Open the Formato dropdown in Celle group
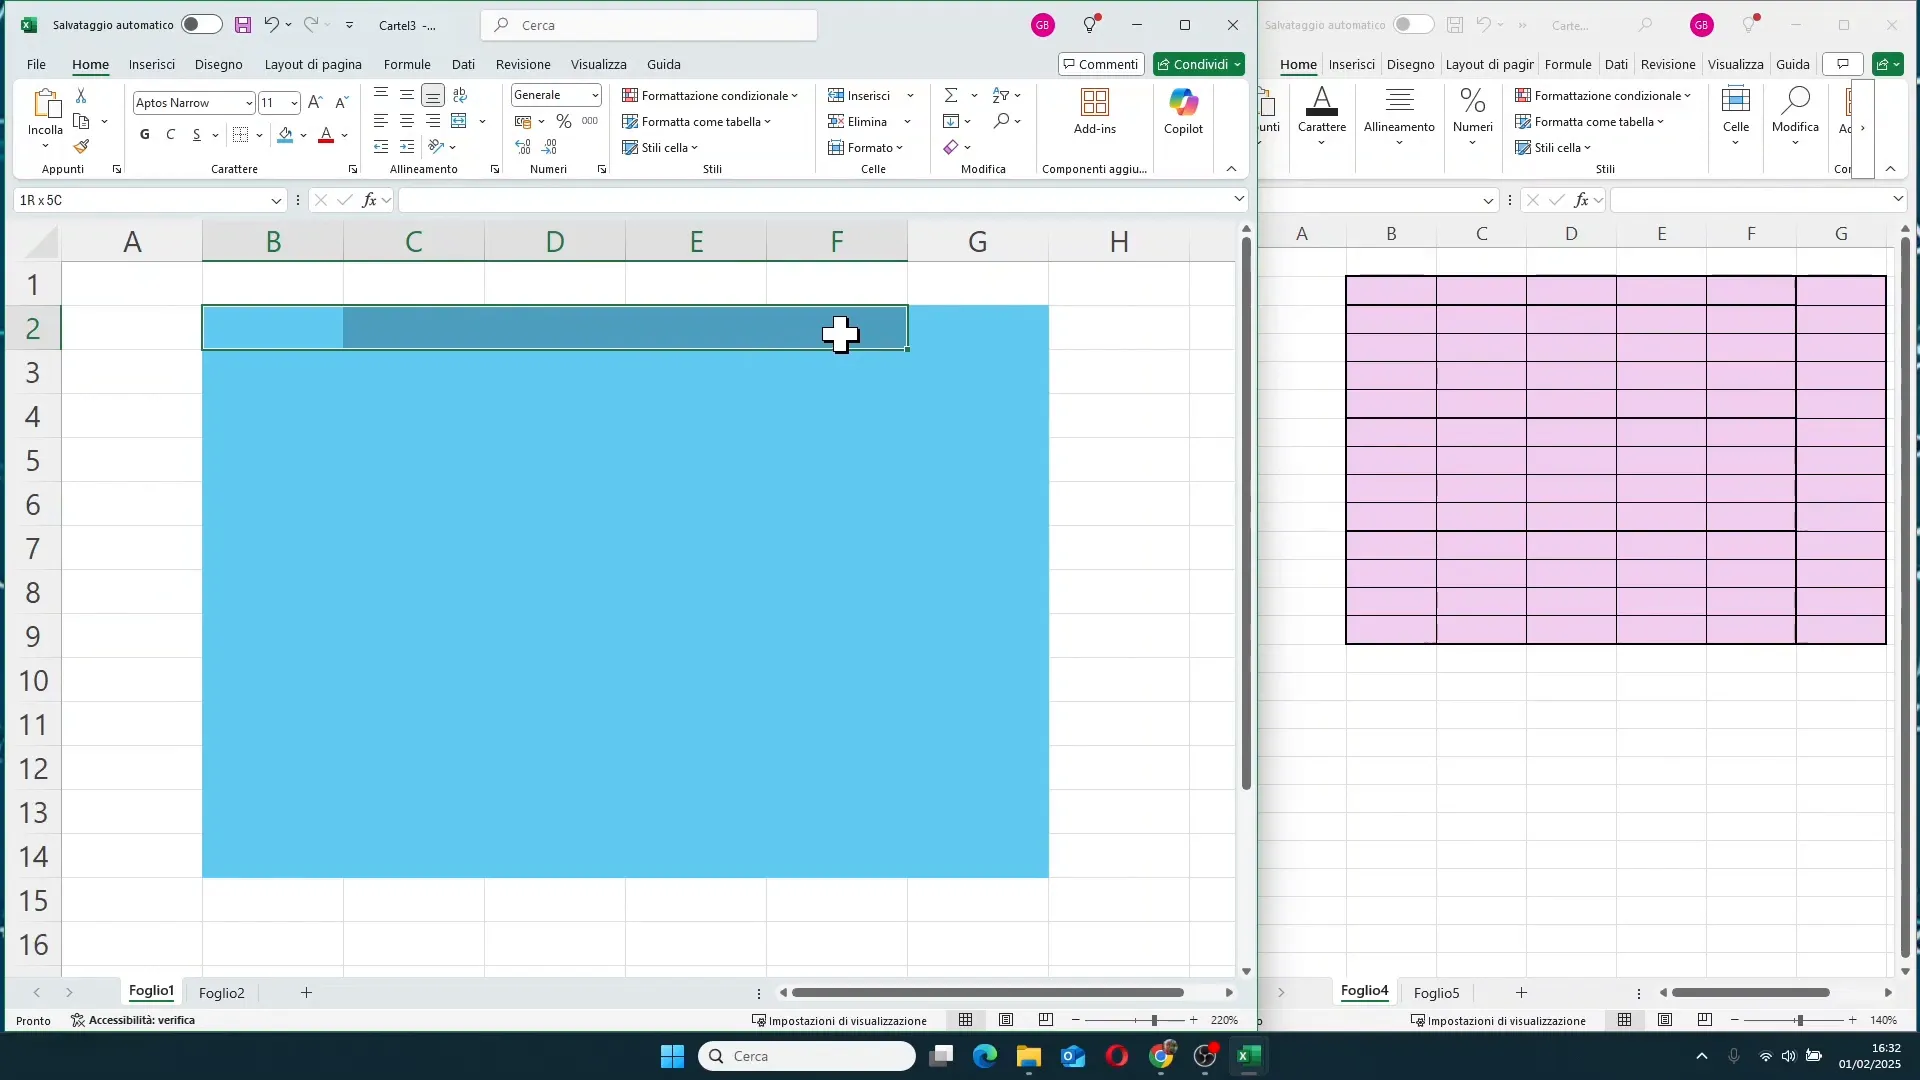The image size is (1920, 1080). [866, 147]
